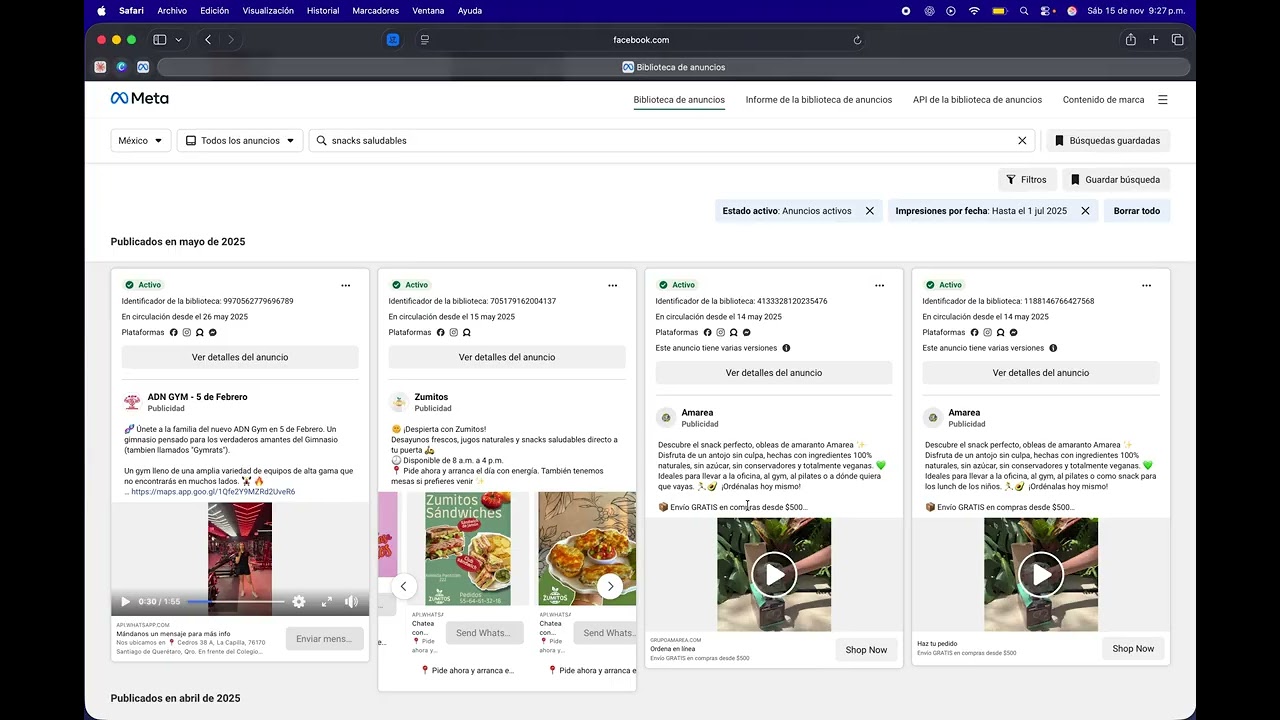Clear all filters with Borrar todo

(1137, 211)
